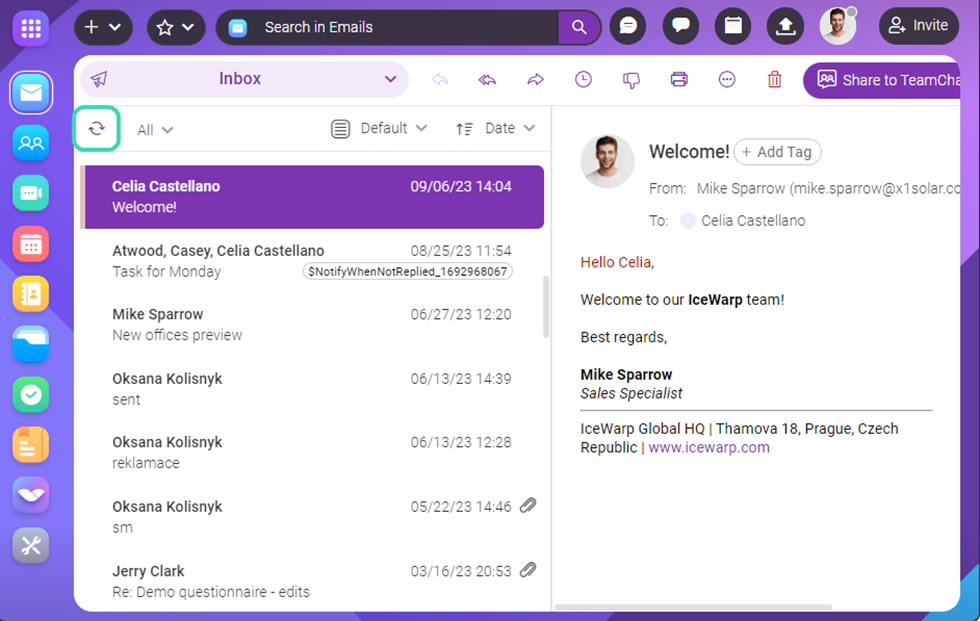Viewport: 980px width, 621px height.
Task: Click the Forward arrow icon
Action: tap(536, 79)
